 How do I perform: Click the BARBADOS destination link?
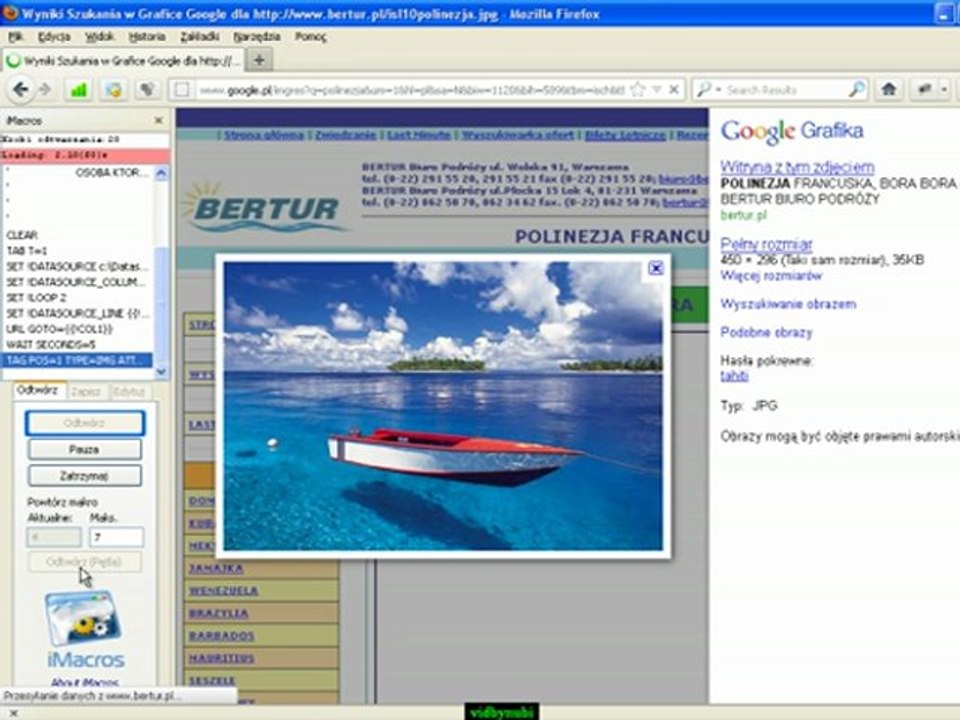(221, 636)
